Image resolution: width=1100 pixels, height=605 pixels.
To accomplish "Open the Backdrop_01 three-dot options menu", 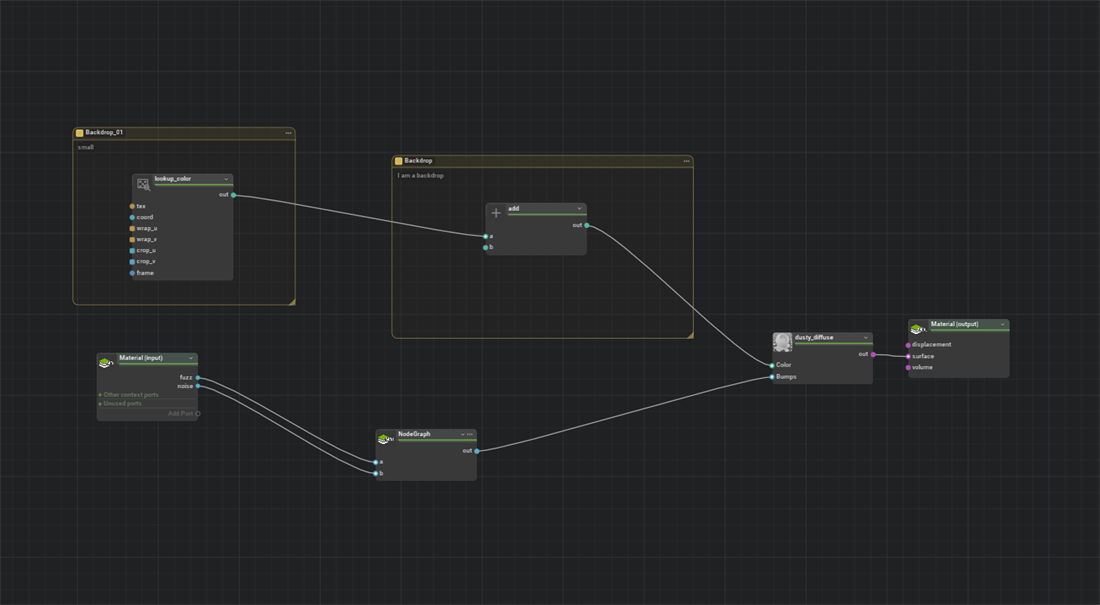I will (x=288, y=133).
